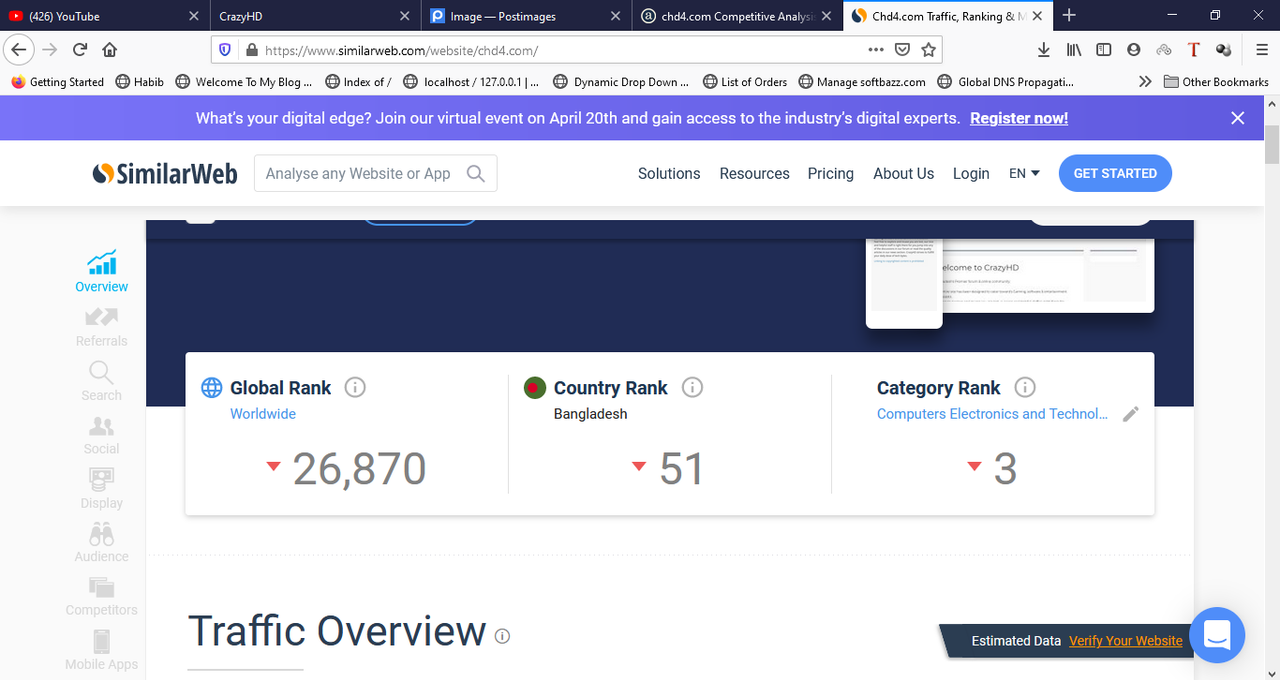This screenshot has height=680, width=1280.
Task: Click the GET STARTED button
Action: point(1115,173)
